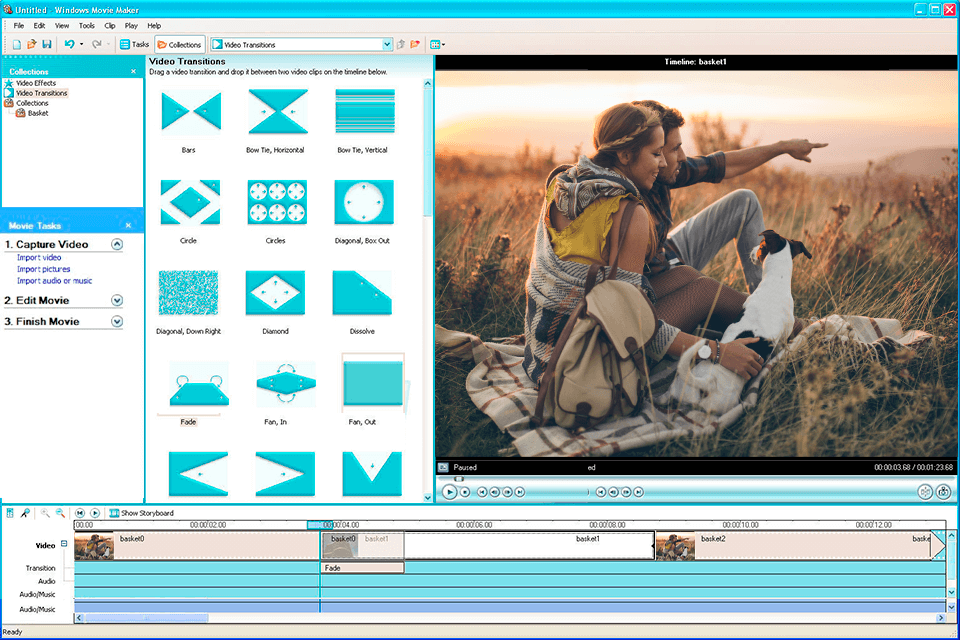Click Import audio or music link

54,281
